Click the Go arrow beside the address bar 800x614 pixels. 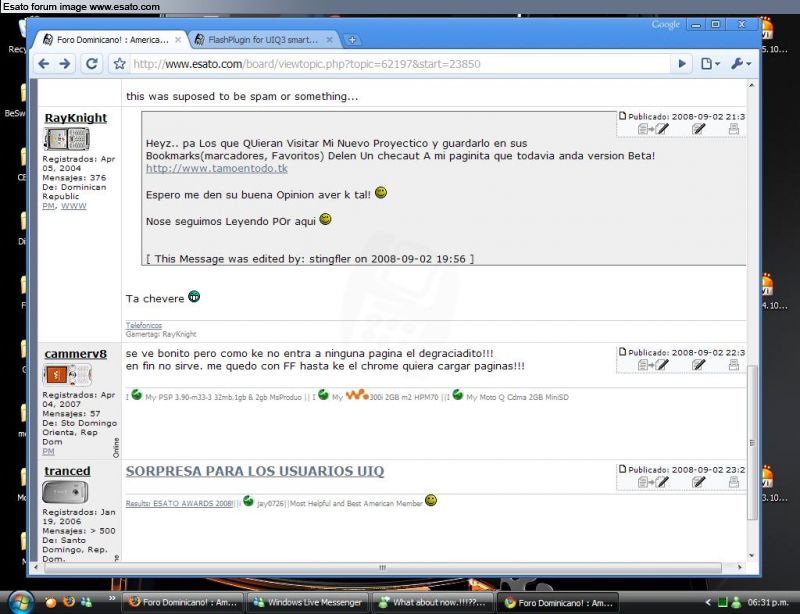click(x=682, y=63)
